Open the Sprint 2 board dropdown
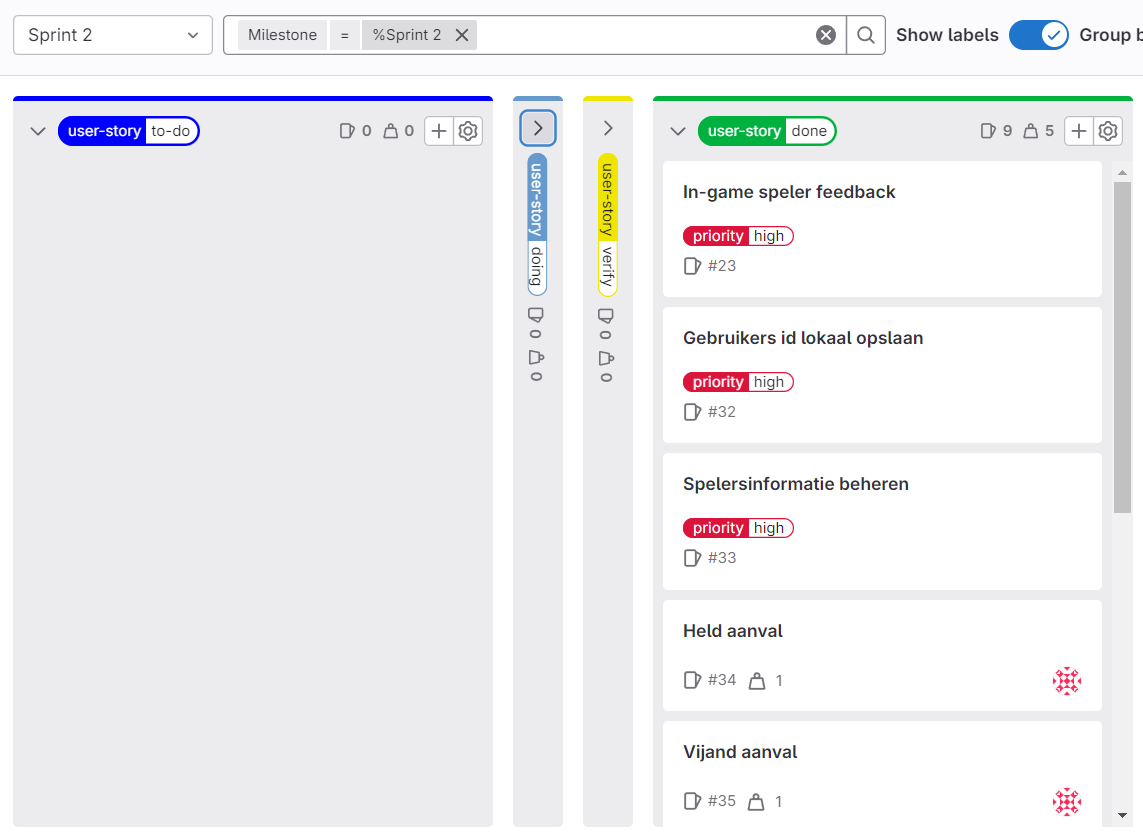The height and width of the screenshot is (832, 1143). pos(113,35)
